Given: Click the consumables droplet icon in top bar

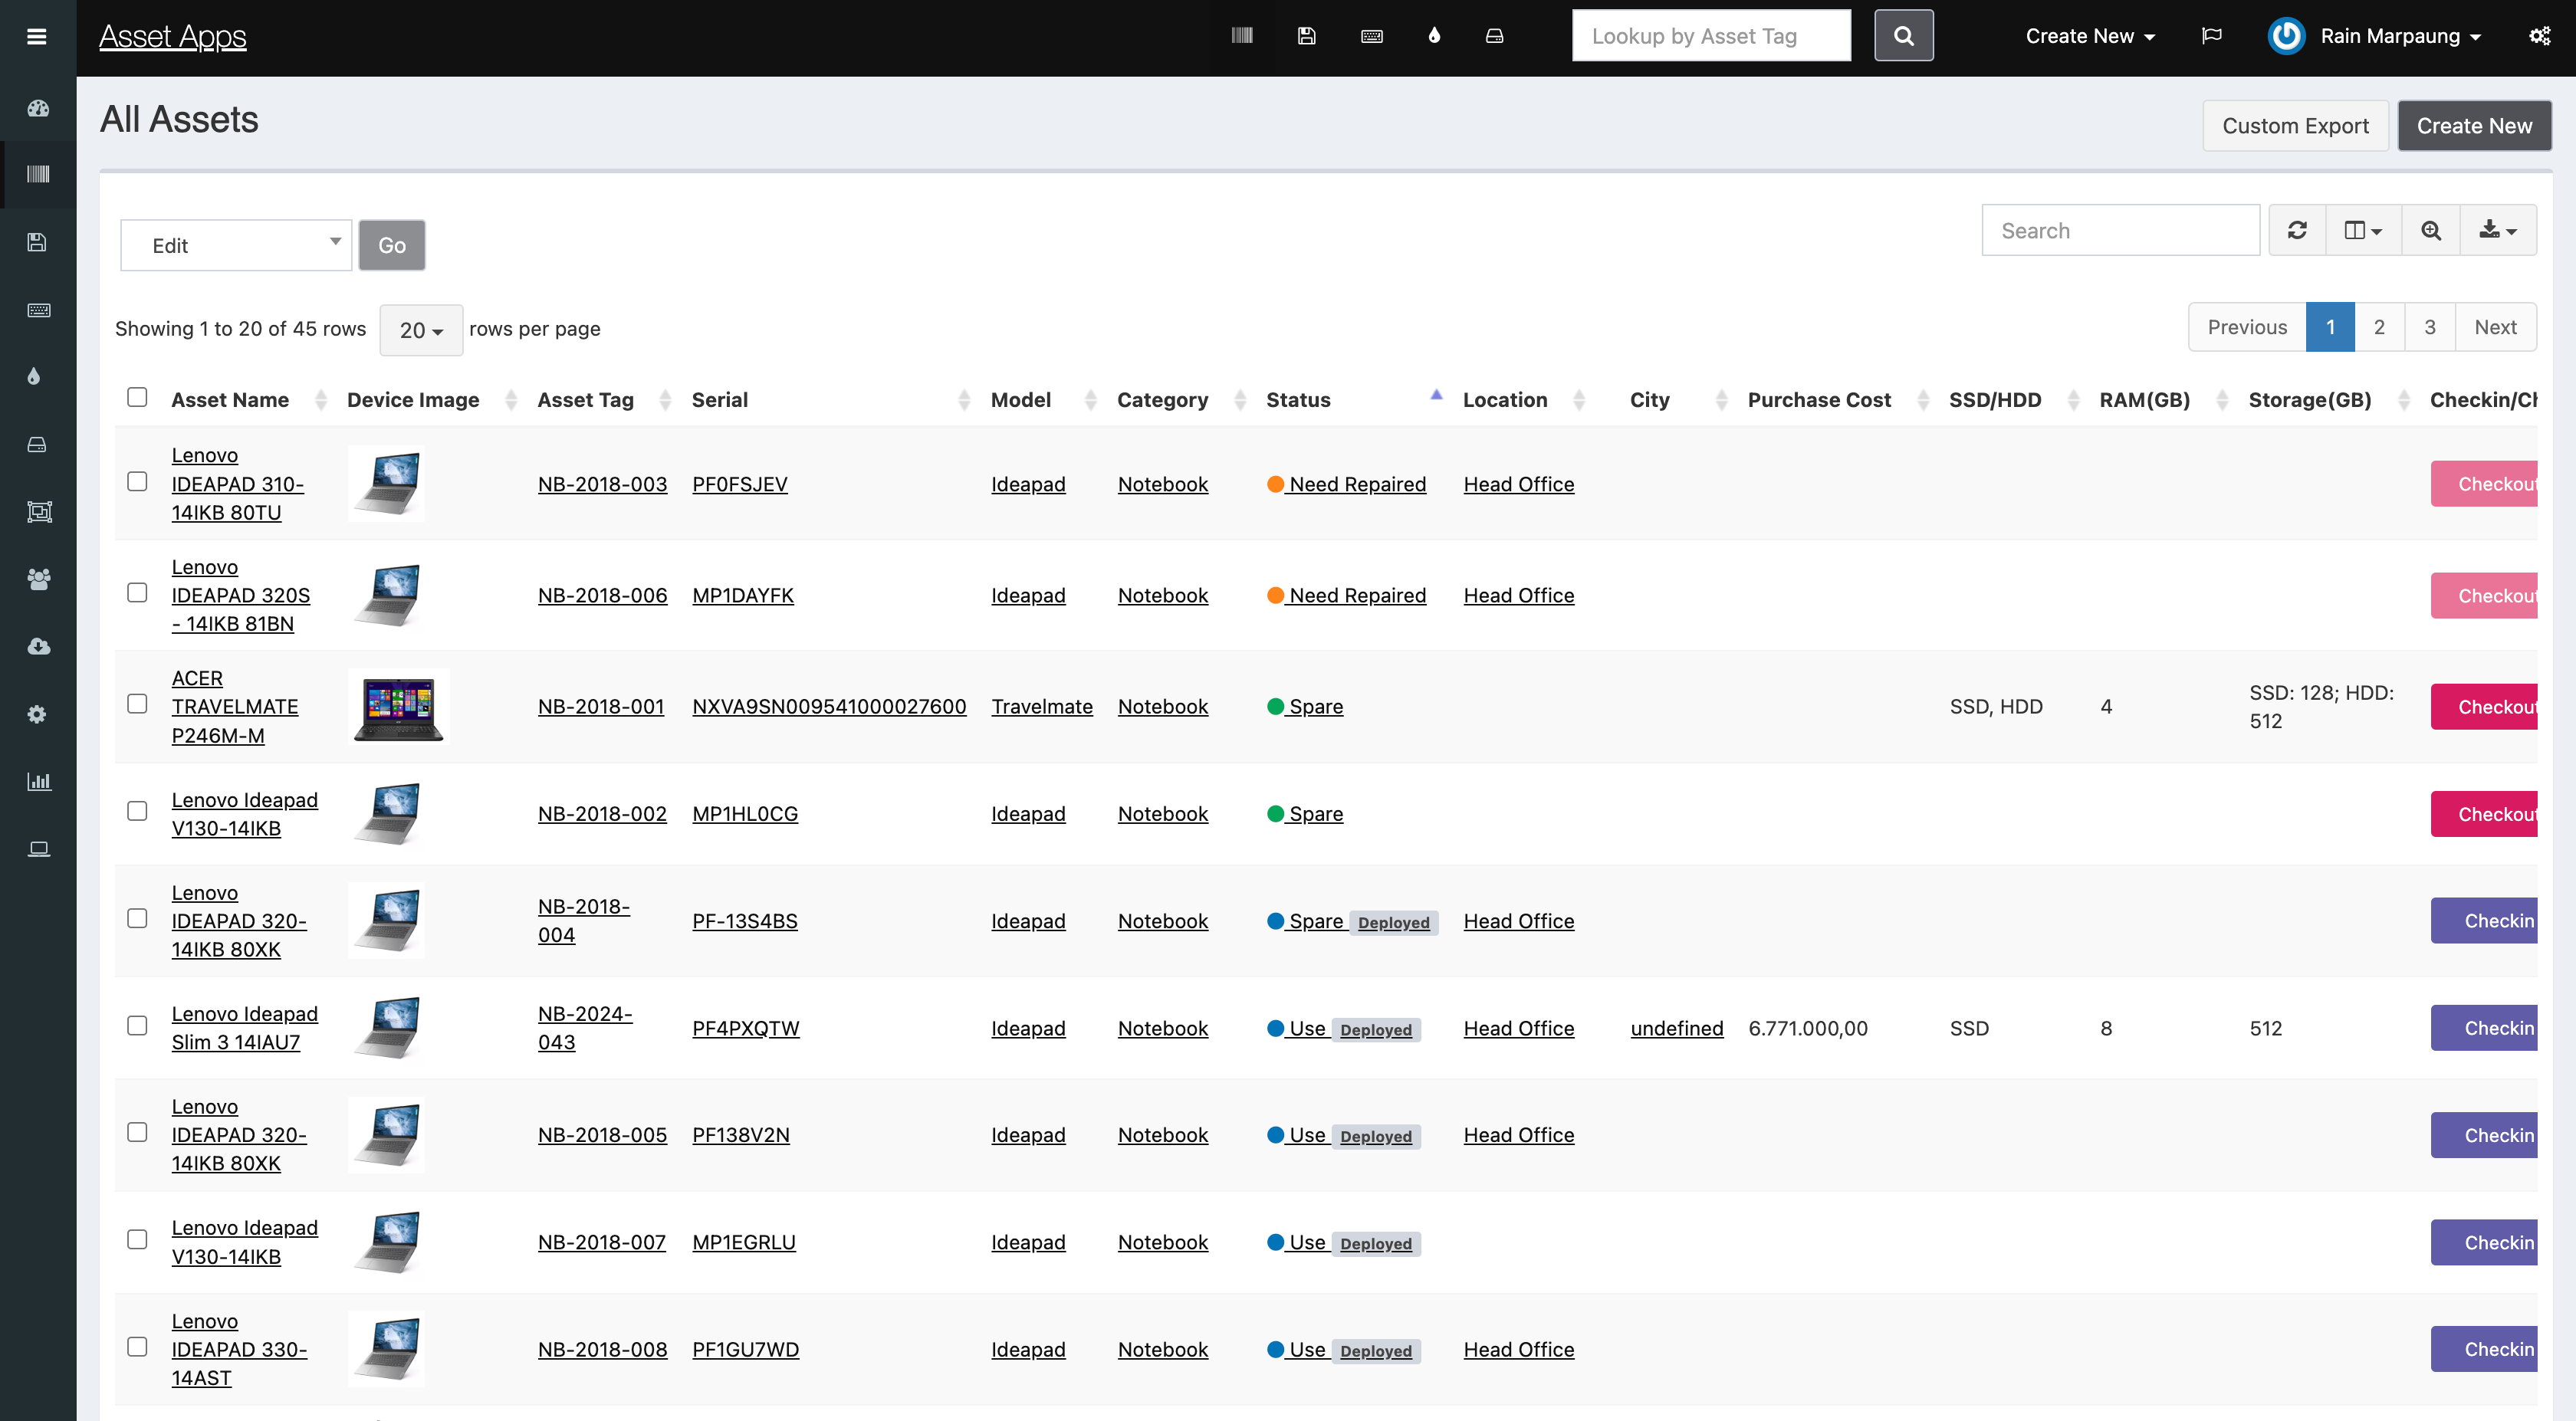Looking at the screenshot, I should tap(1434, 36).
